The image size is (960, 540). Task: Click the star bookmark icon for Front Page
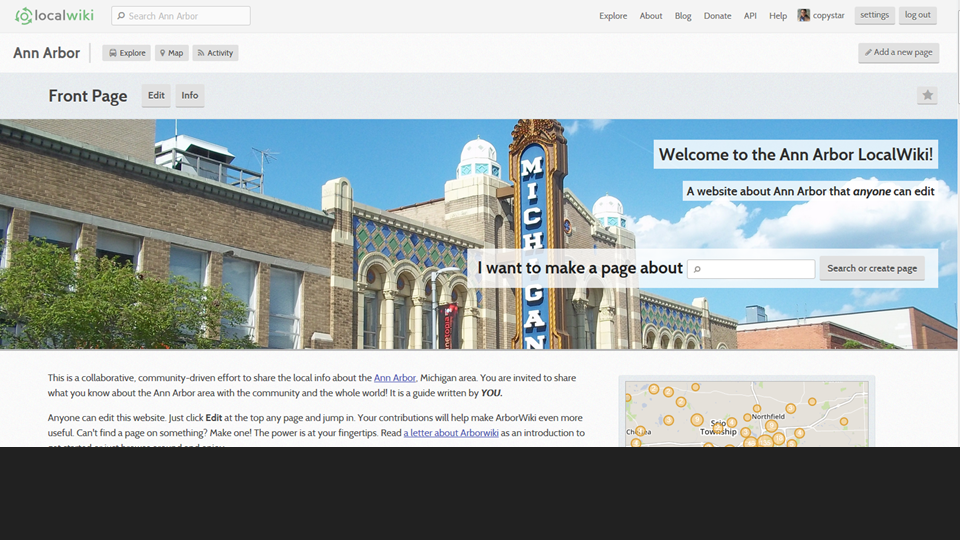coord(927,95)
